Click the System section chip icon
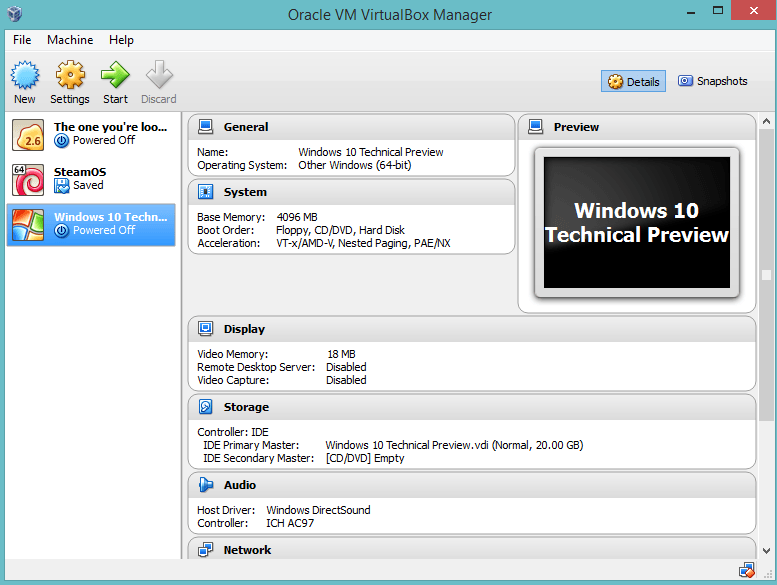This screenshot has height=585, width=777. 206,192
